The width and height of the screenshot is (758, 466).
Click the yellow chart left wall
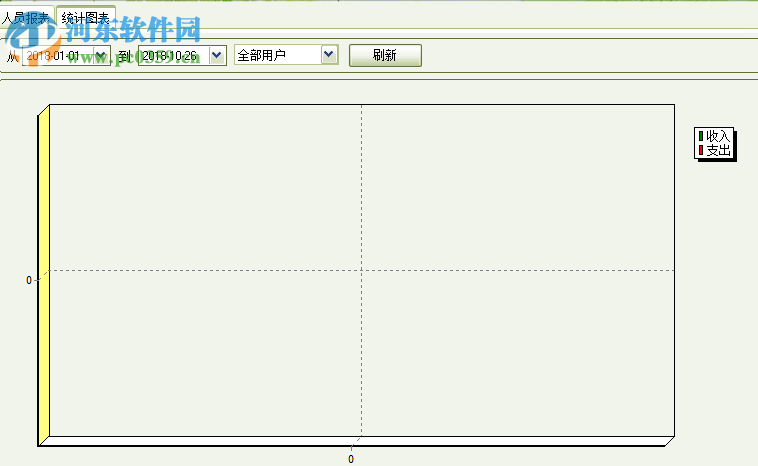point(44,275)
